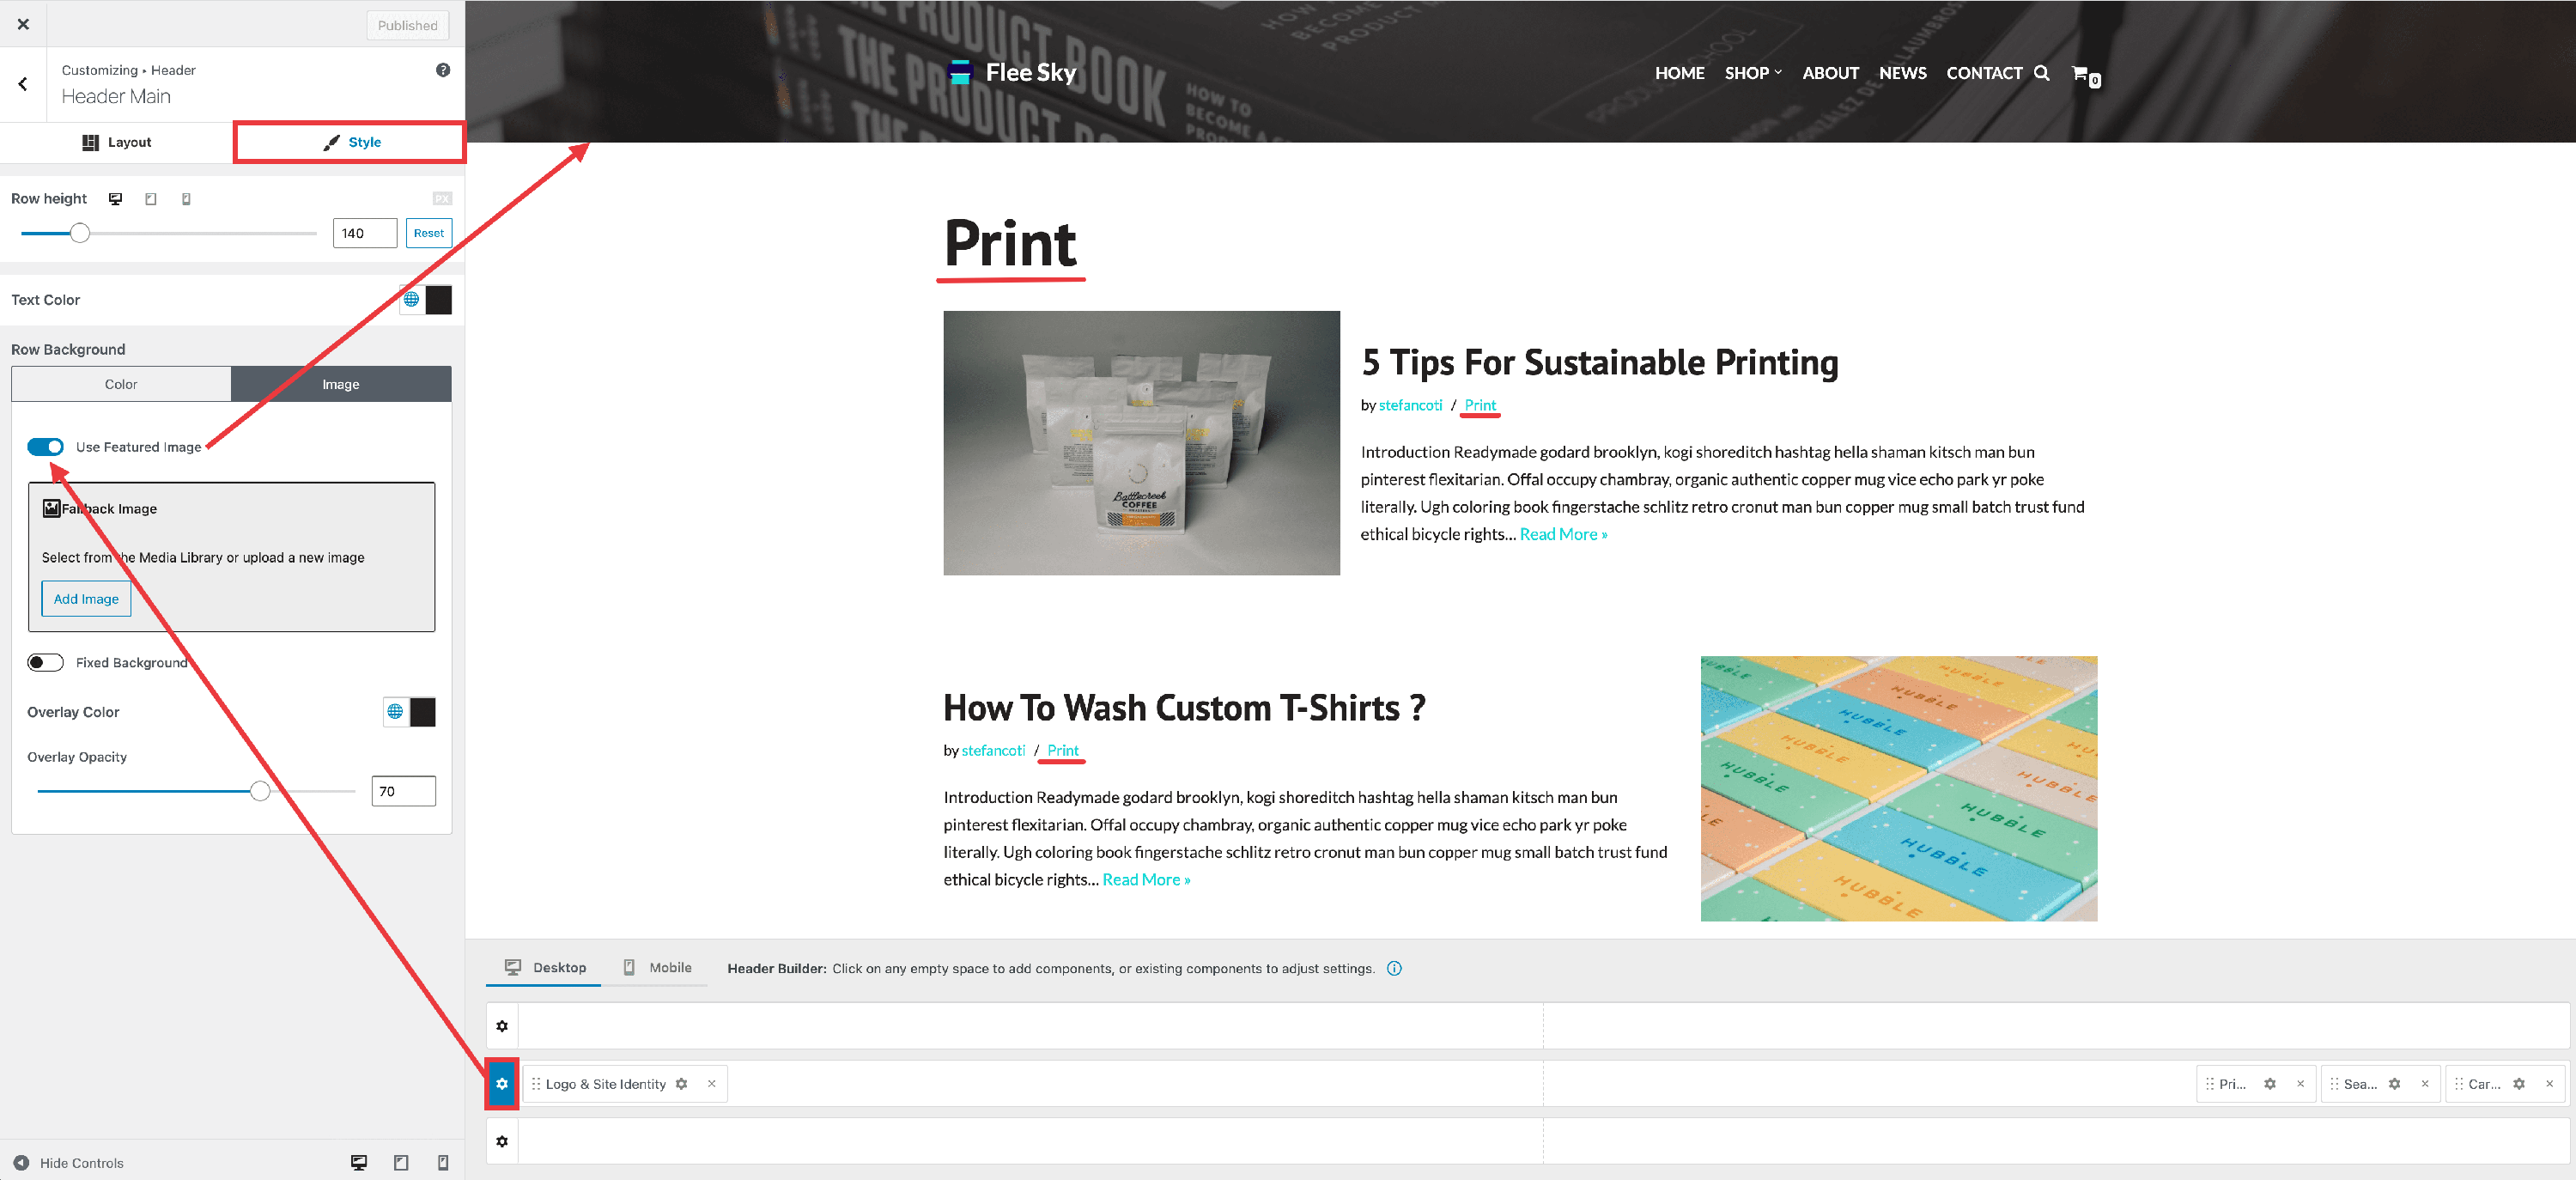The height and width of the screenshot is (1180, 2576).
Task: Open the Overlay Color swatch
Action: pyautogui.click(x=423, y=712)
